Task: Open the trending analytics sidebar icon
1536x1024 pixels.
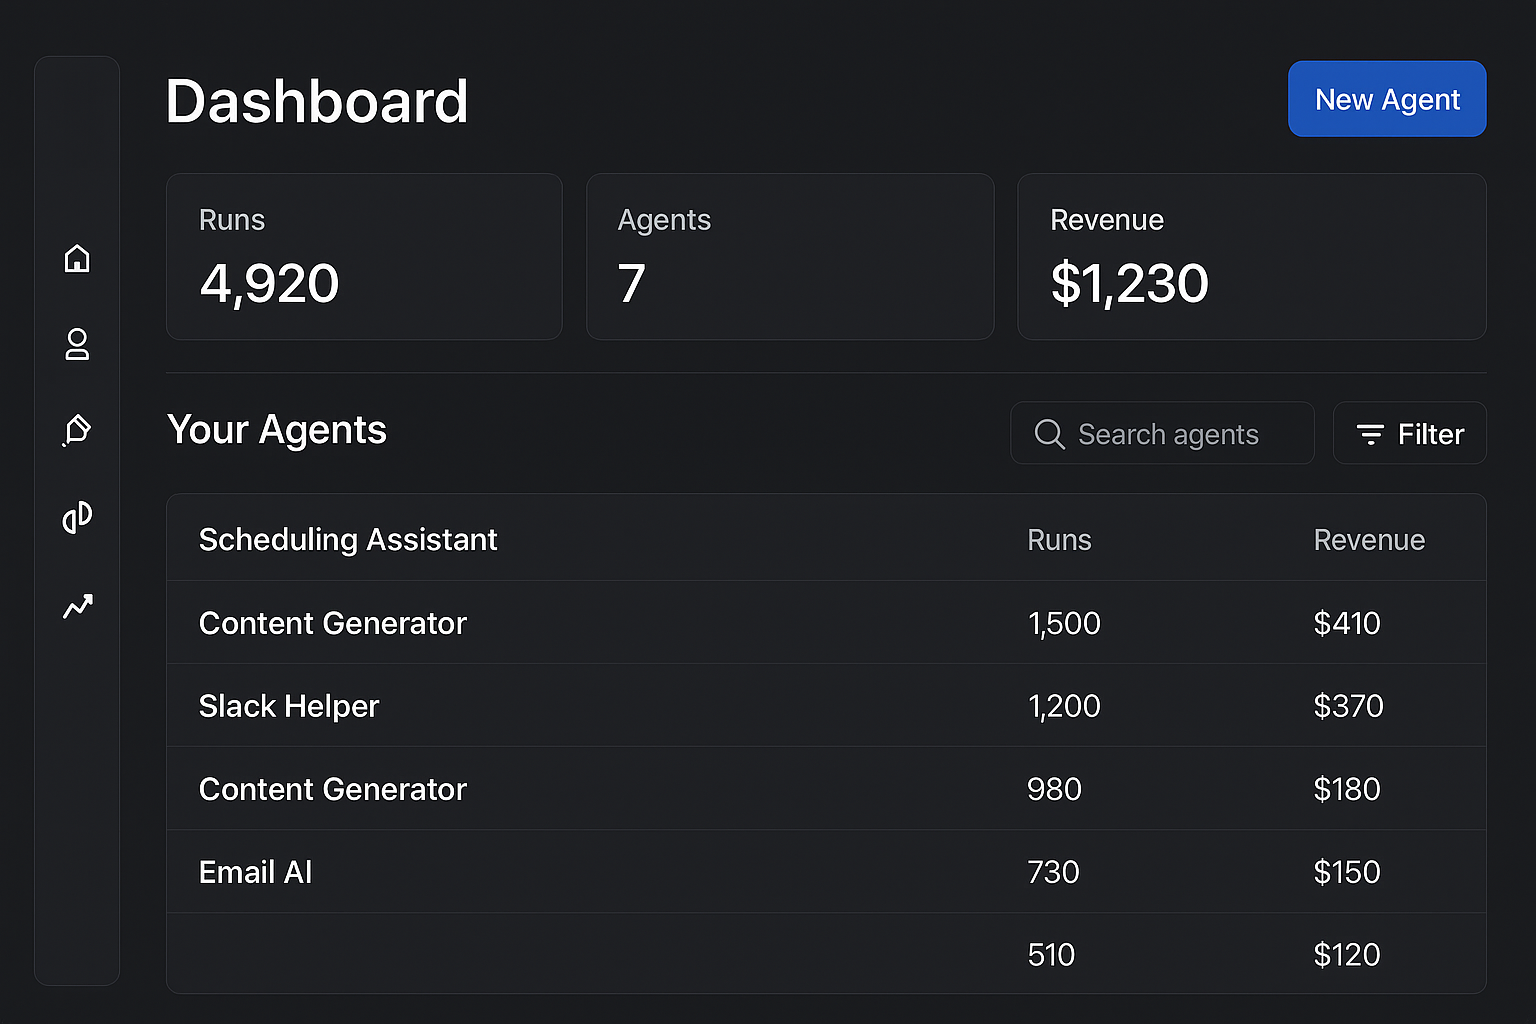Action: pyautogui.click(x=77, y=606)
